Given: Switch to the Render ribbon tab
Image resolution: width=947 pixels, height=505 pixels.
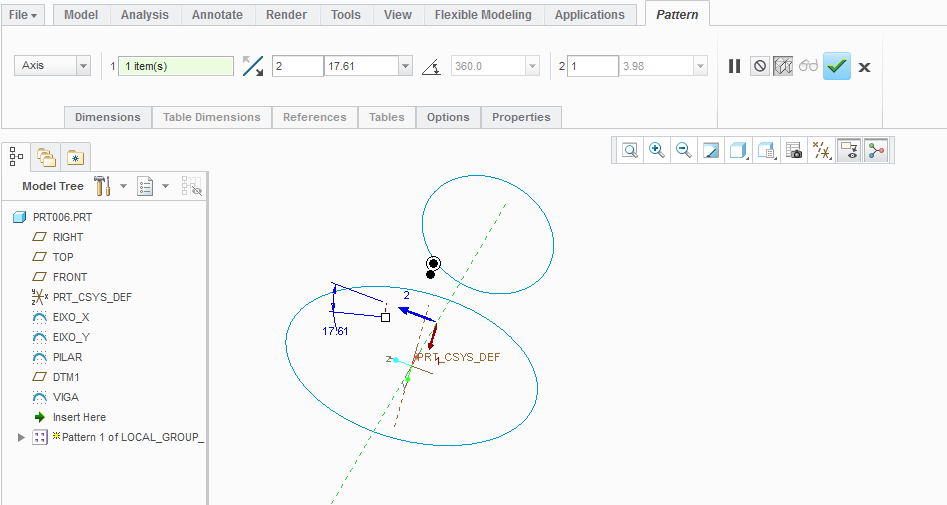Looking at the screenshot, I should coord(286,15).
